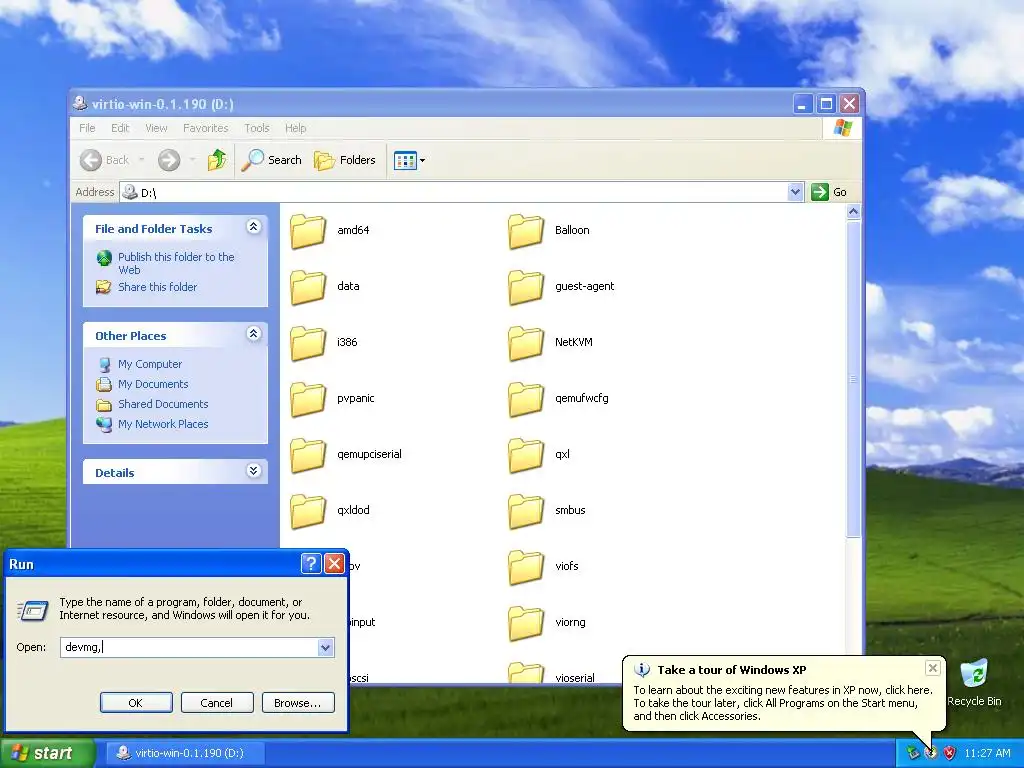Select the NetKVM folder icon

coord(526,343)
